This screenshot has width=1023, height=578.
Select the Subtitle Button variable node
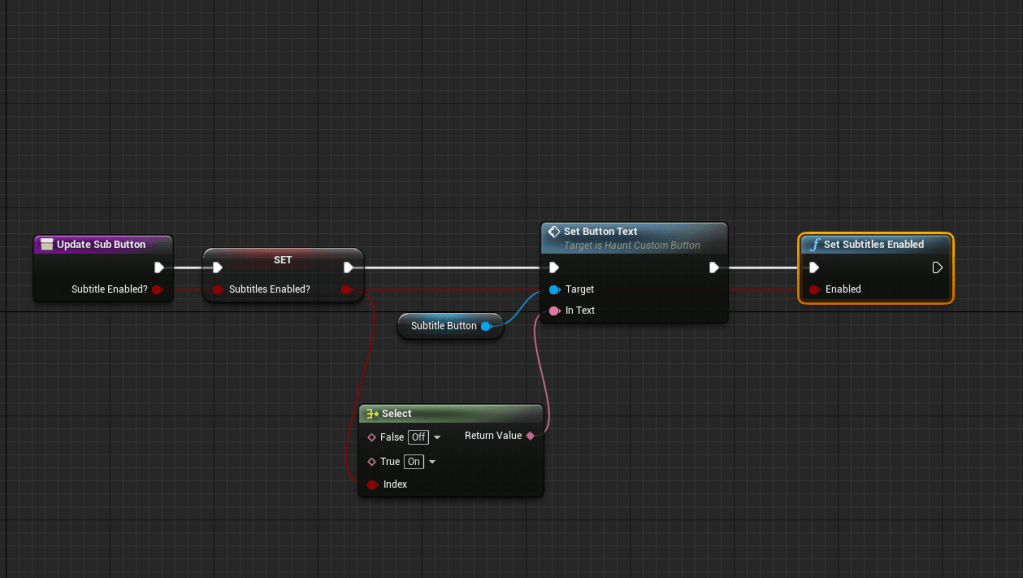(x=443, y=326)
